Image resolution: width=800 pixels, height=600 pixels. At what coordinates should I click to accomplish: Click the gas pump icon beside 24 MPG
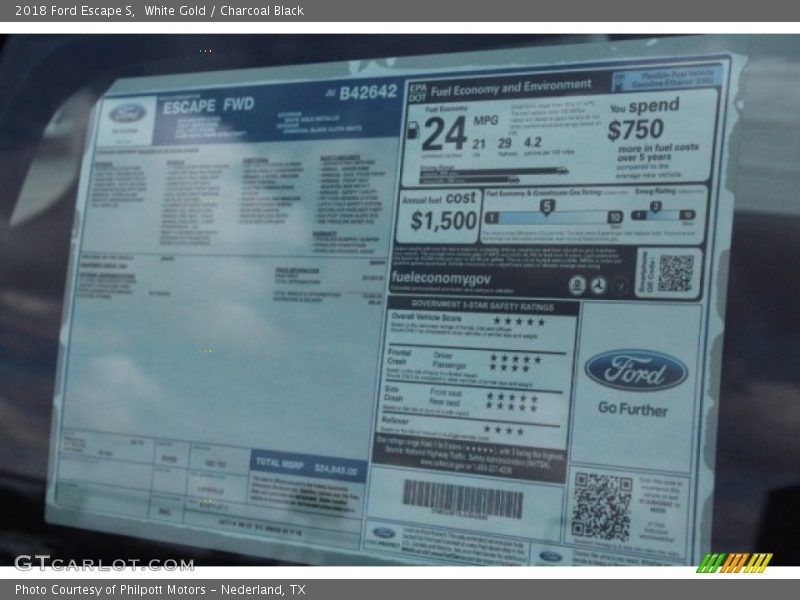(x=413, y=131)
